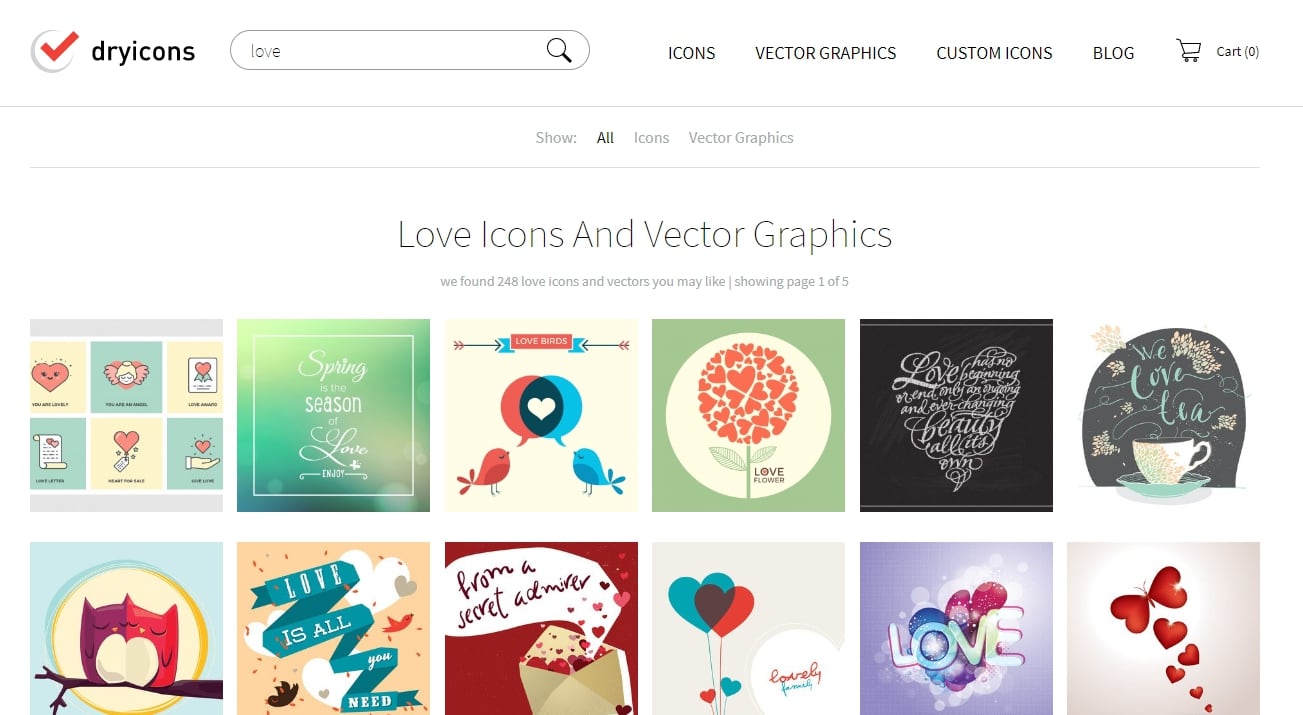Click the dryicons checkmark logo

tap(55, 50)
